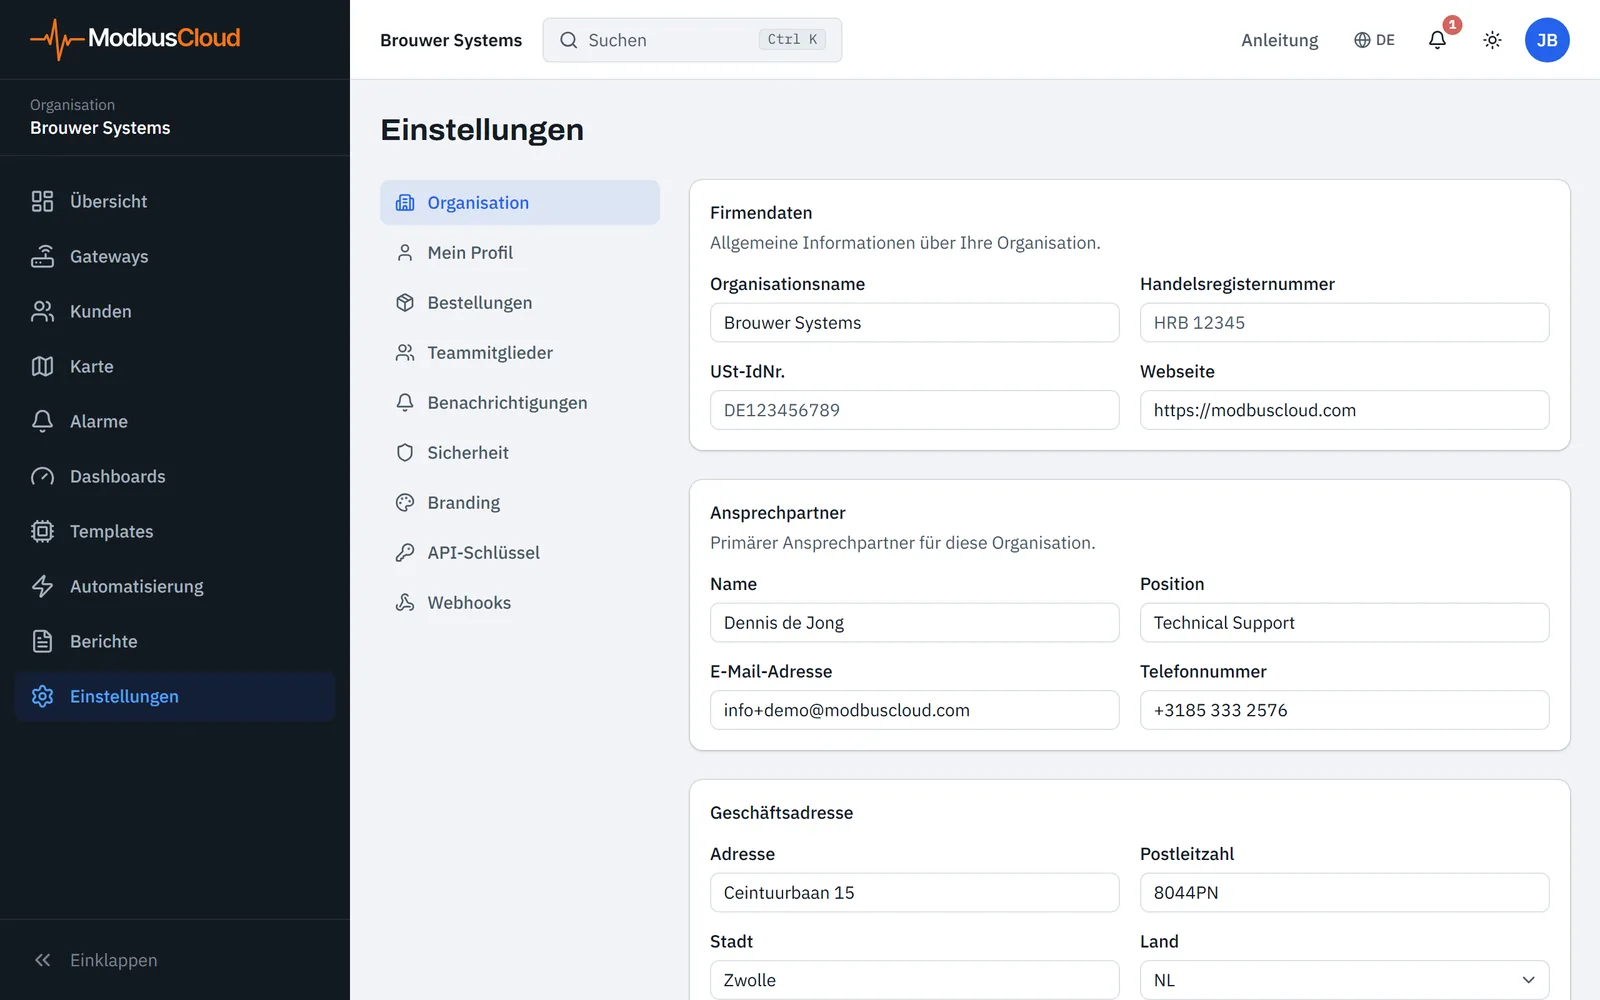The height and width of the screenshot is (1000, 1600).
Task: Open the DE language selector
Action: pyautogui.click(x=1374, y=40)
